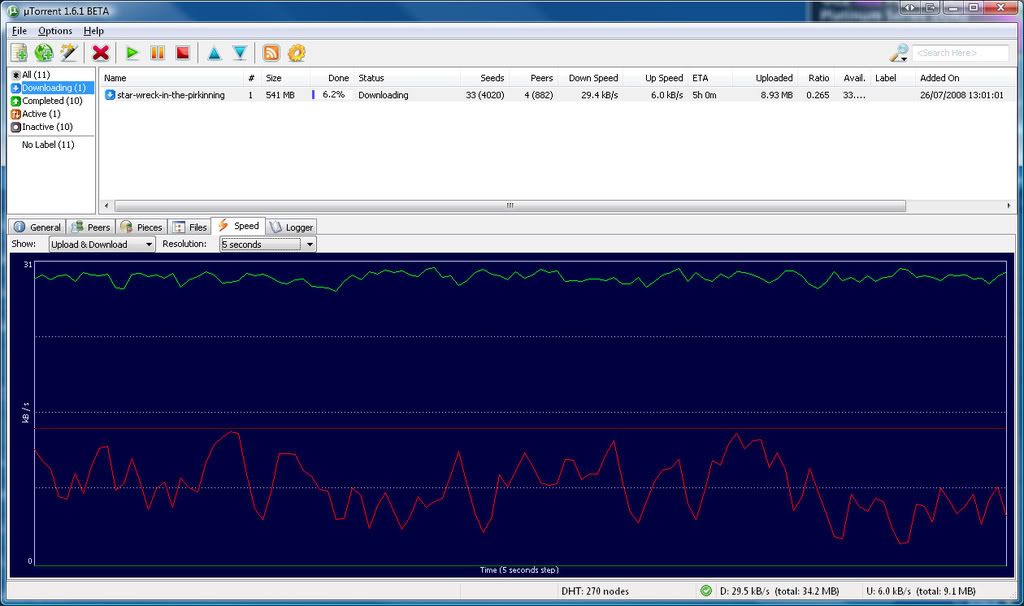The height and width of the screenshot is (606, 1024).
Task: Click the right arrow of torrent list scrollbar
Action: click(x=1008, y=206)
